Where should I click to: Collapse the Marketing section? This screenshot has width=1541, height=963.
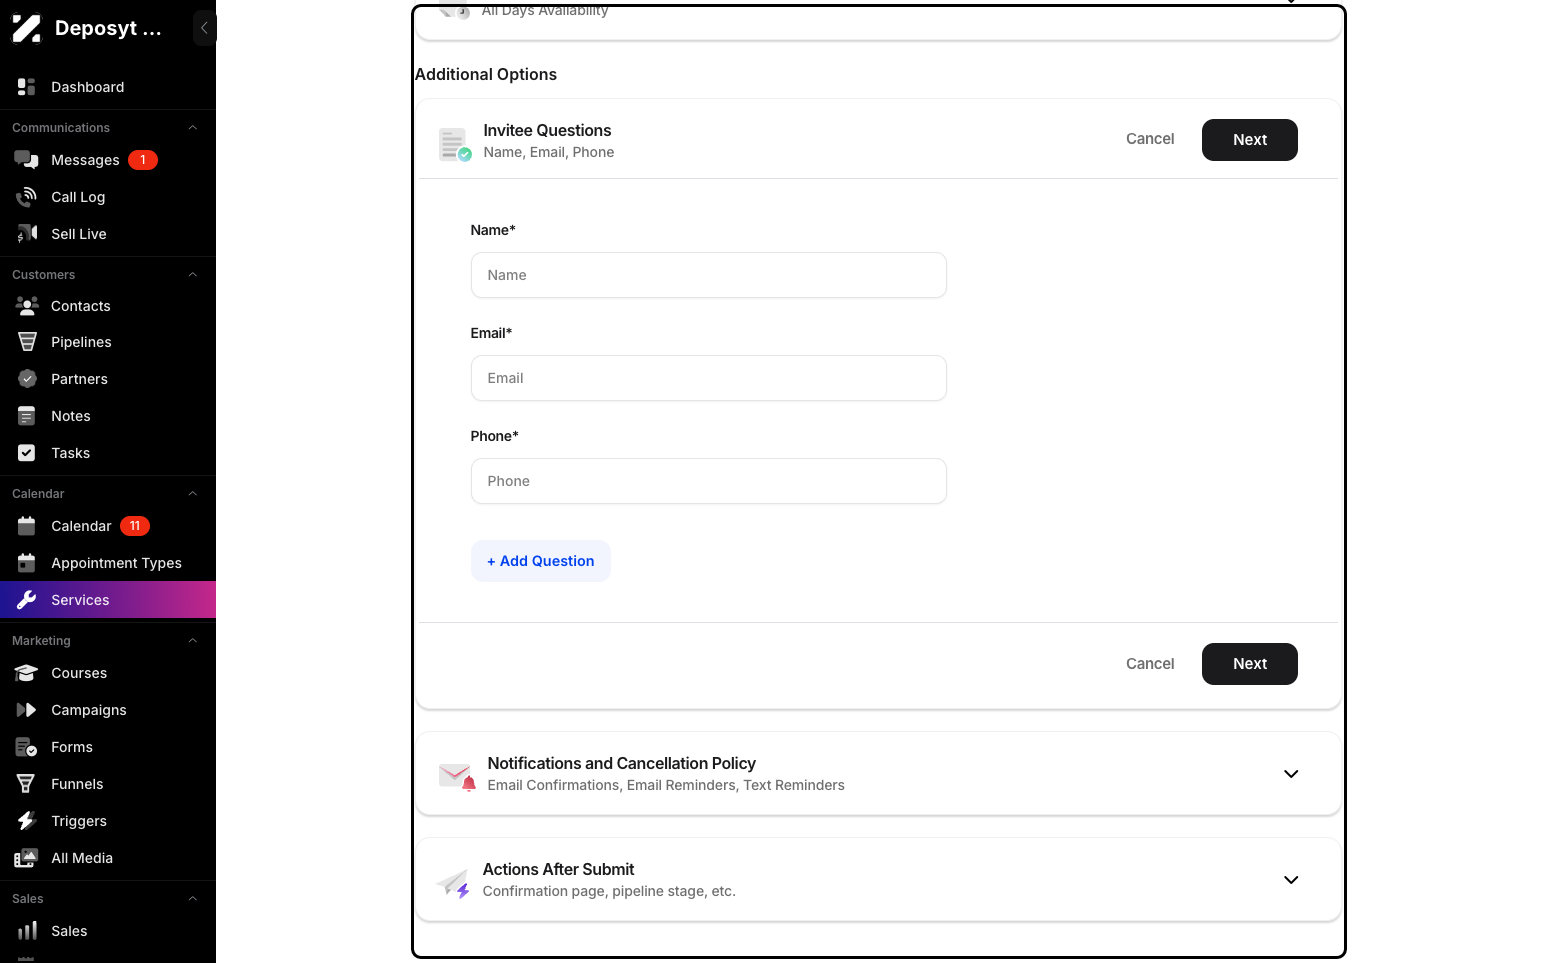click(193, 641)
